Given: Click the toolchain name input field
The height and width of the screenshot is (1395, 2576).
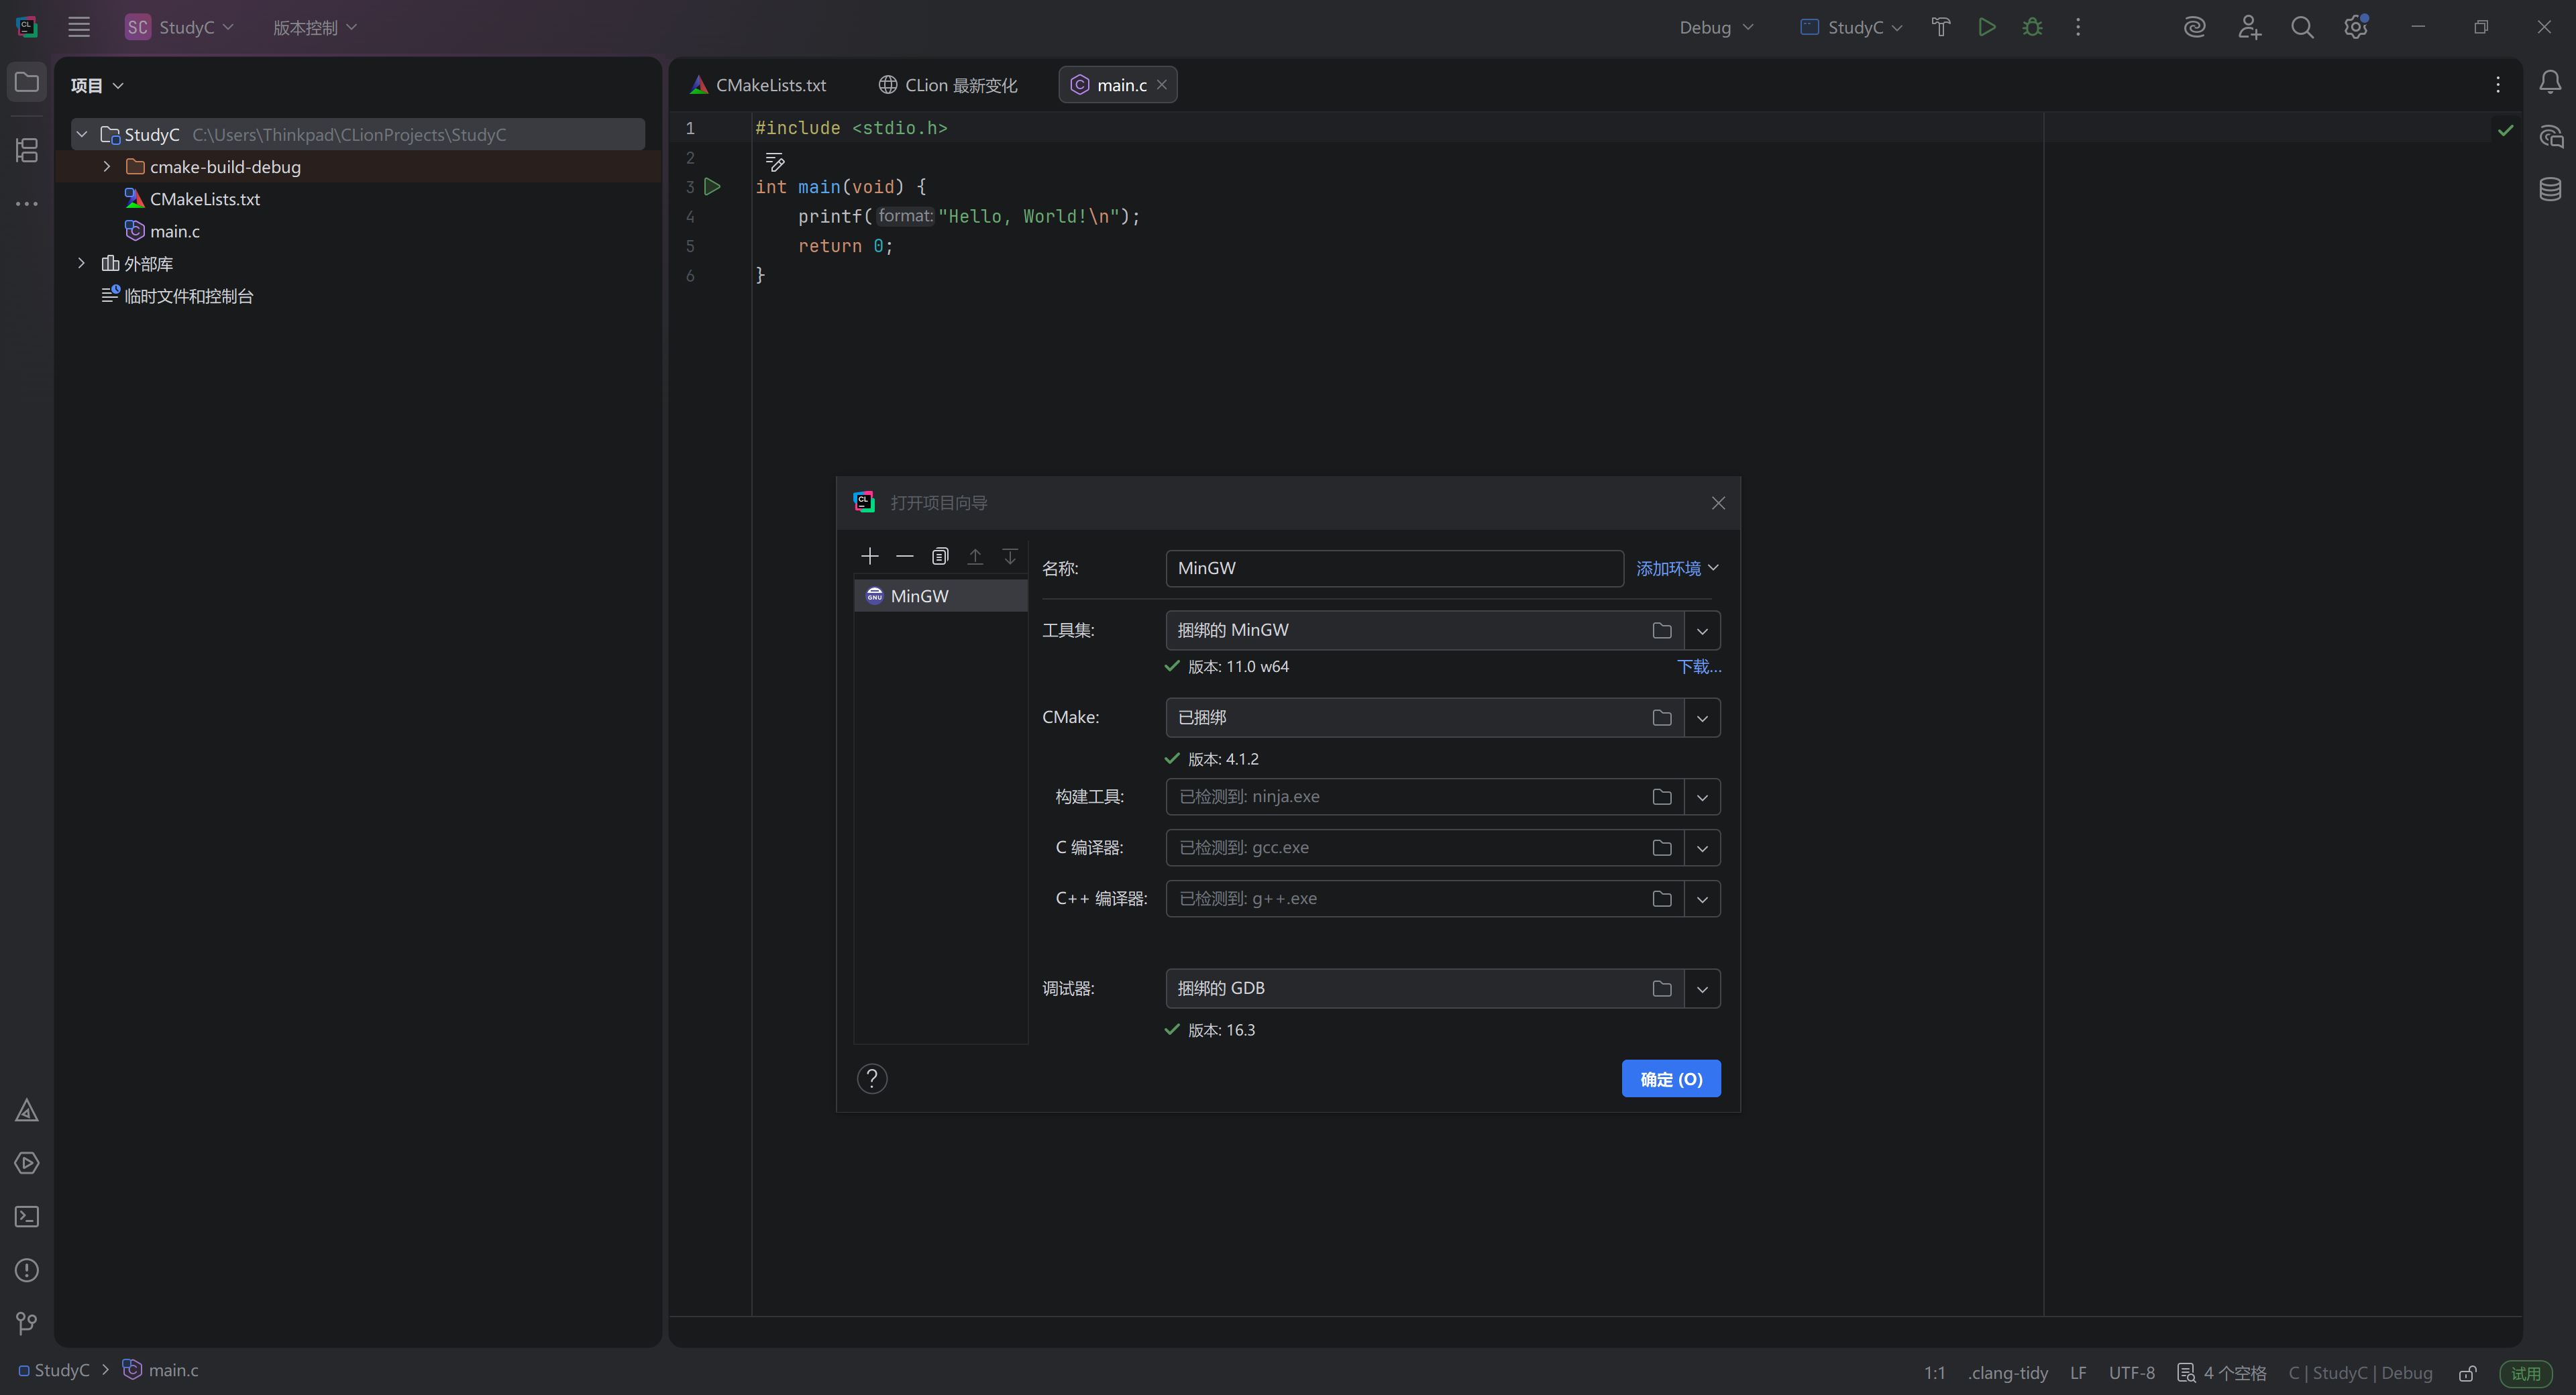Looking at the screenshot, I should pos(1394,568).
